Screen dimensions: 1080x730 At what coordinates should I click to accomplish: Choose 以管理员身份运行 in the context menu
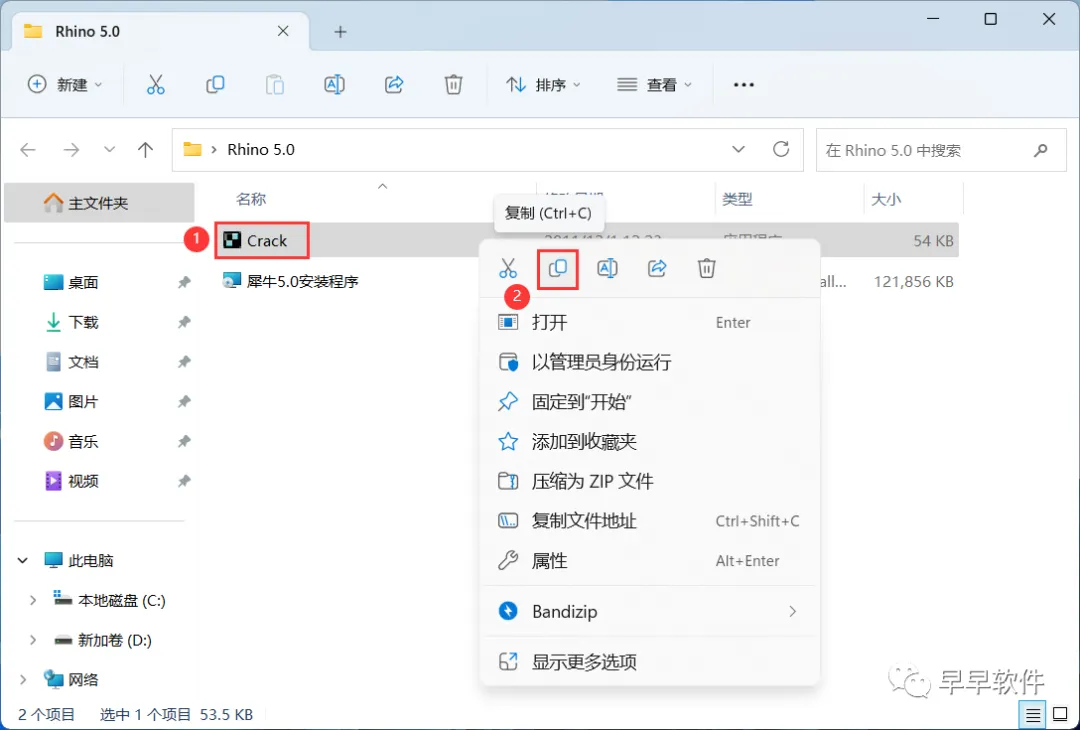click(649, 362)
